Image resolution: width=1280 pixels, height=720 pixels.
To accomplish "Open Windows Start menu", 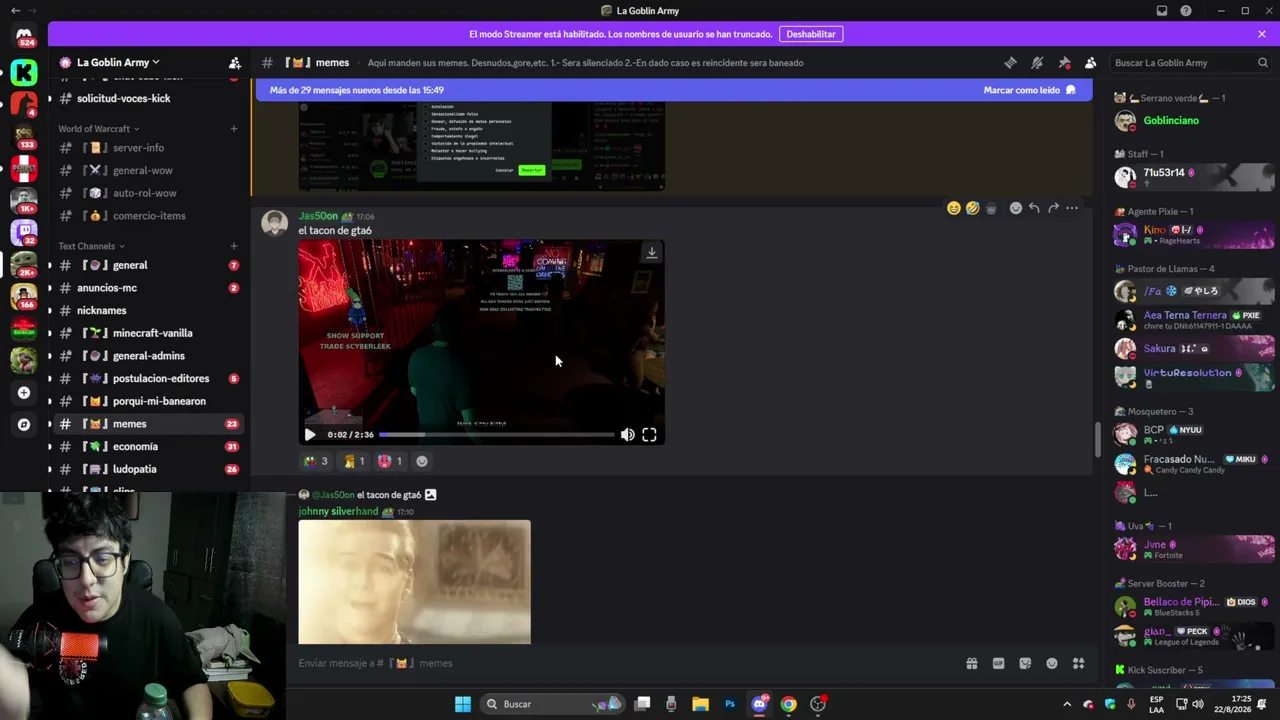I will click(463, 704).
